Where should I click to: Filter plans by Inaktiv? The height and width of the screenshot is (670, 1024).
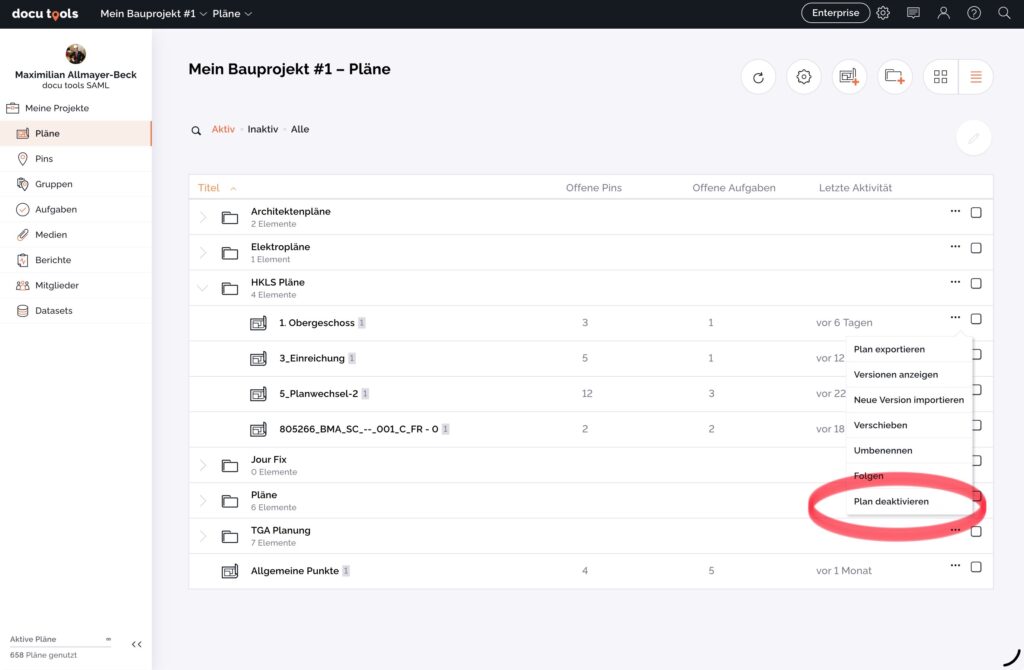coord(263,129)
